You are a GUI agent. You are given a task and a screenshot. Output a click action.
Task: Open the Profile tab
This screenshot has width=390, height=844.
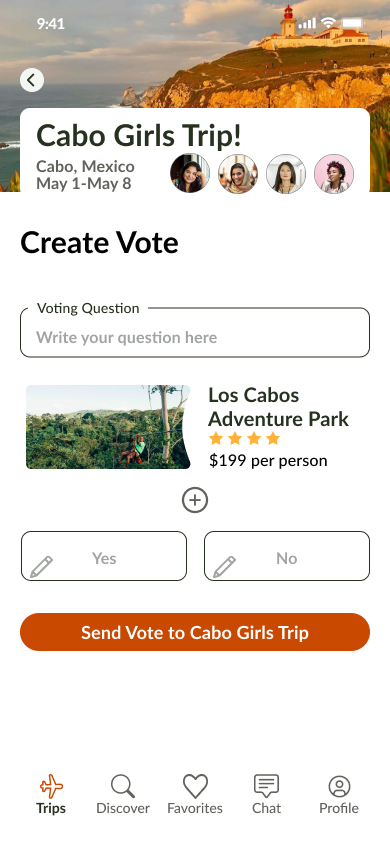(339, 794)
